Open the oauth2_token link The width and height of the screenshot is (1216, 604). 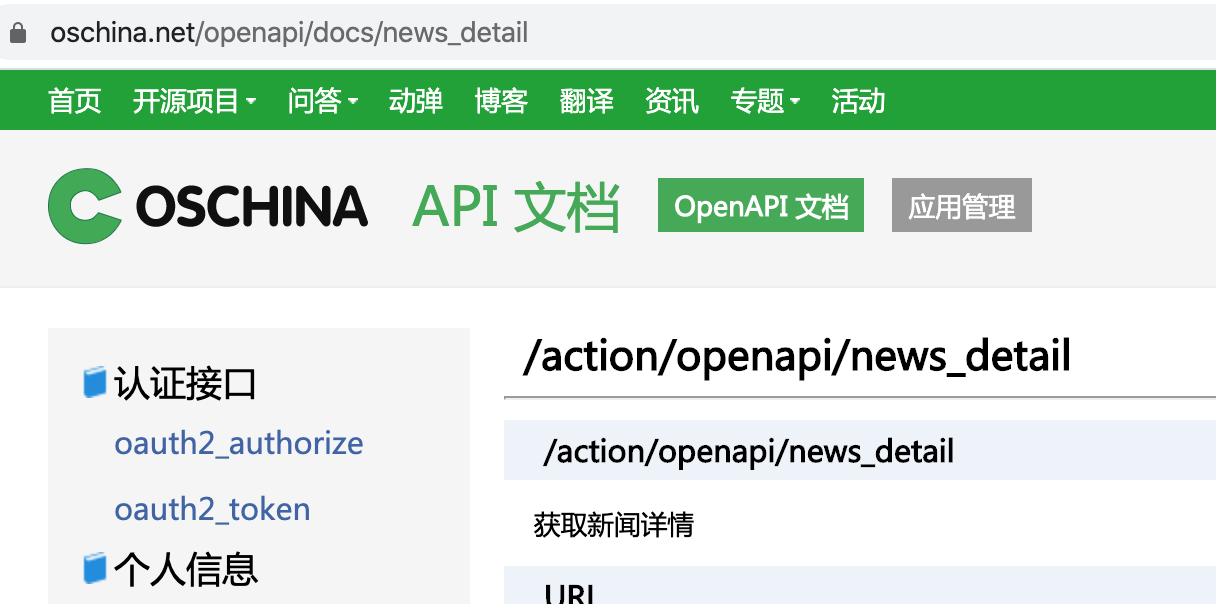[212, 509]
